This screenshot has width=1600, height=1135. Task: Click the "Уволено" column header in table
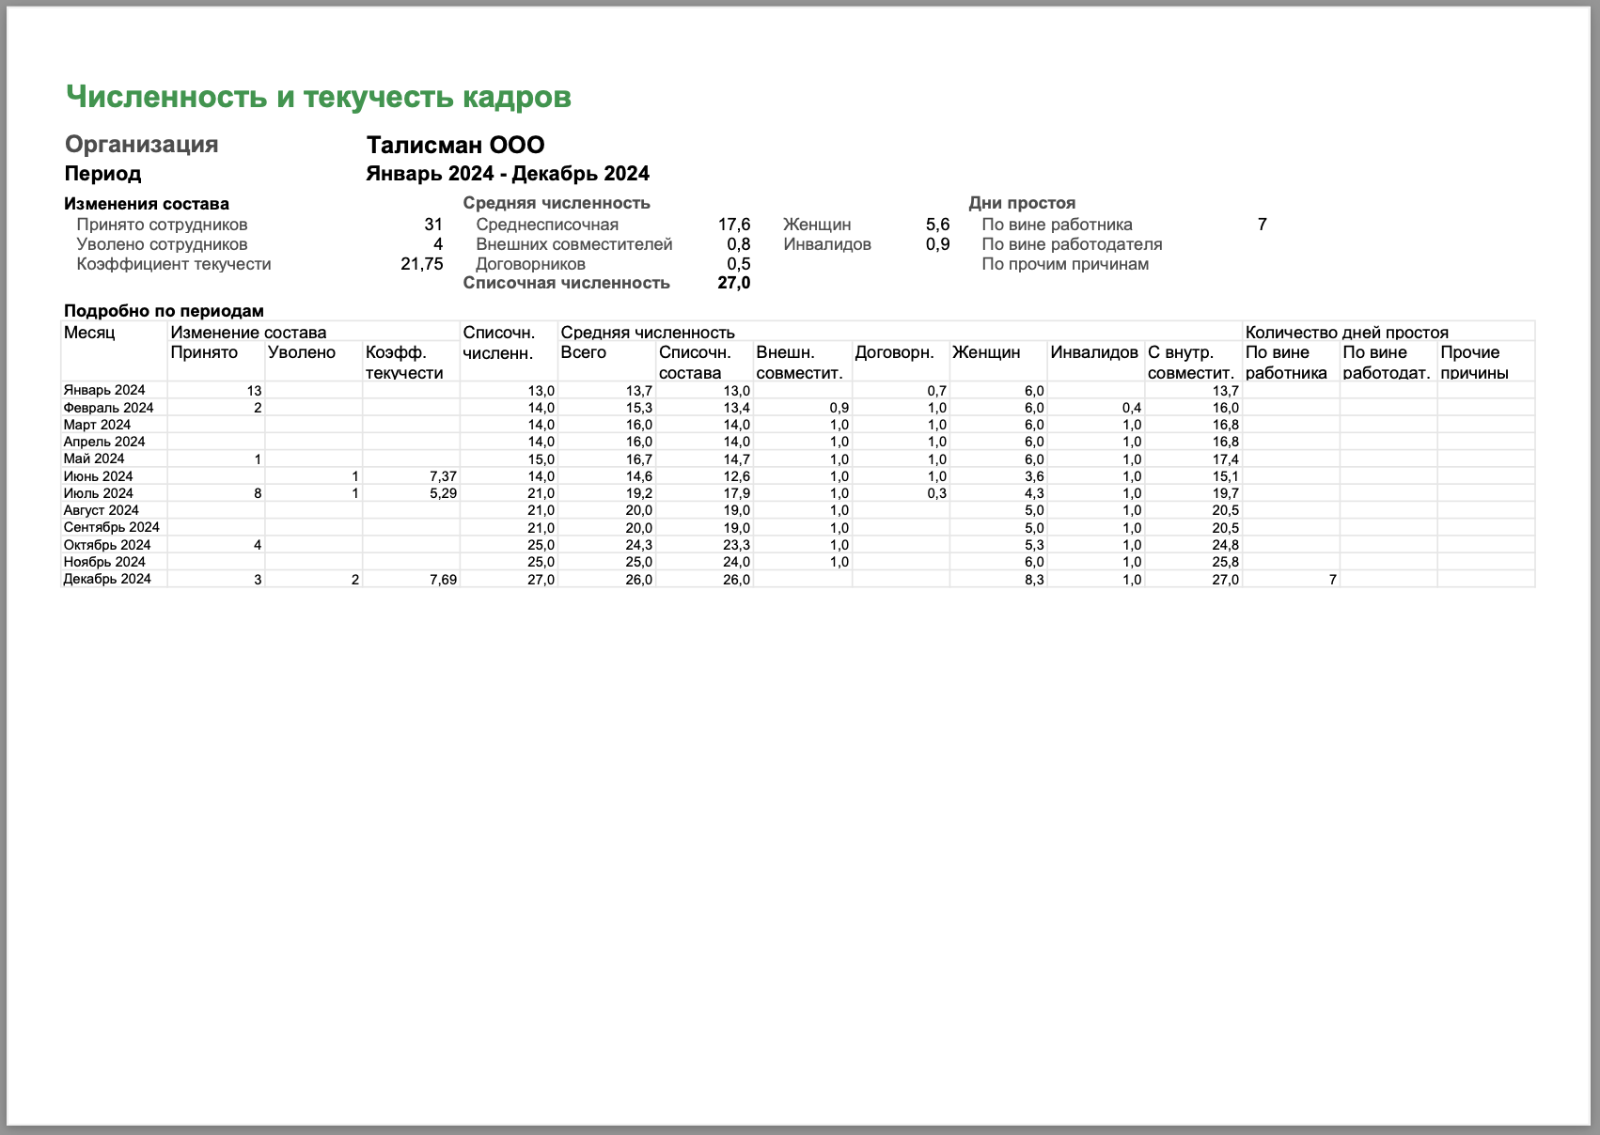pos(301,352)
